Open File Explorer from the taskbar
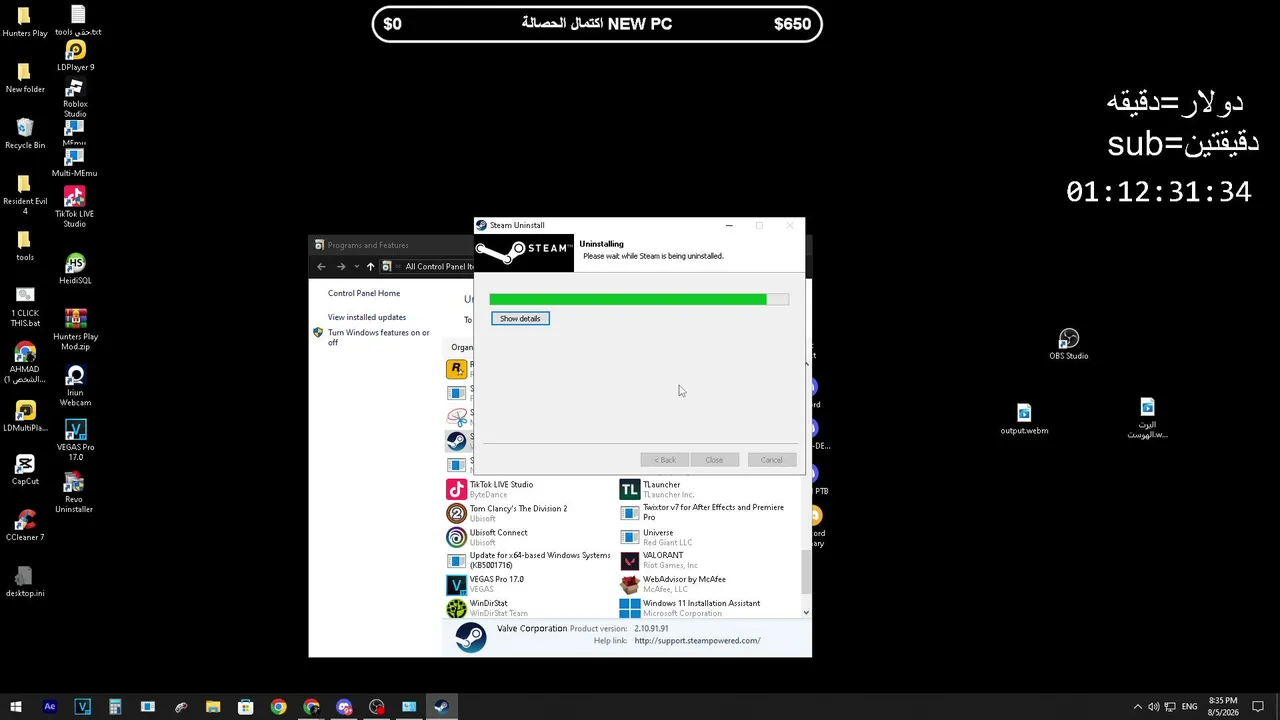 point(213,707)
